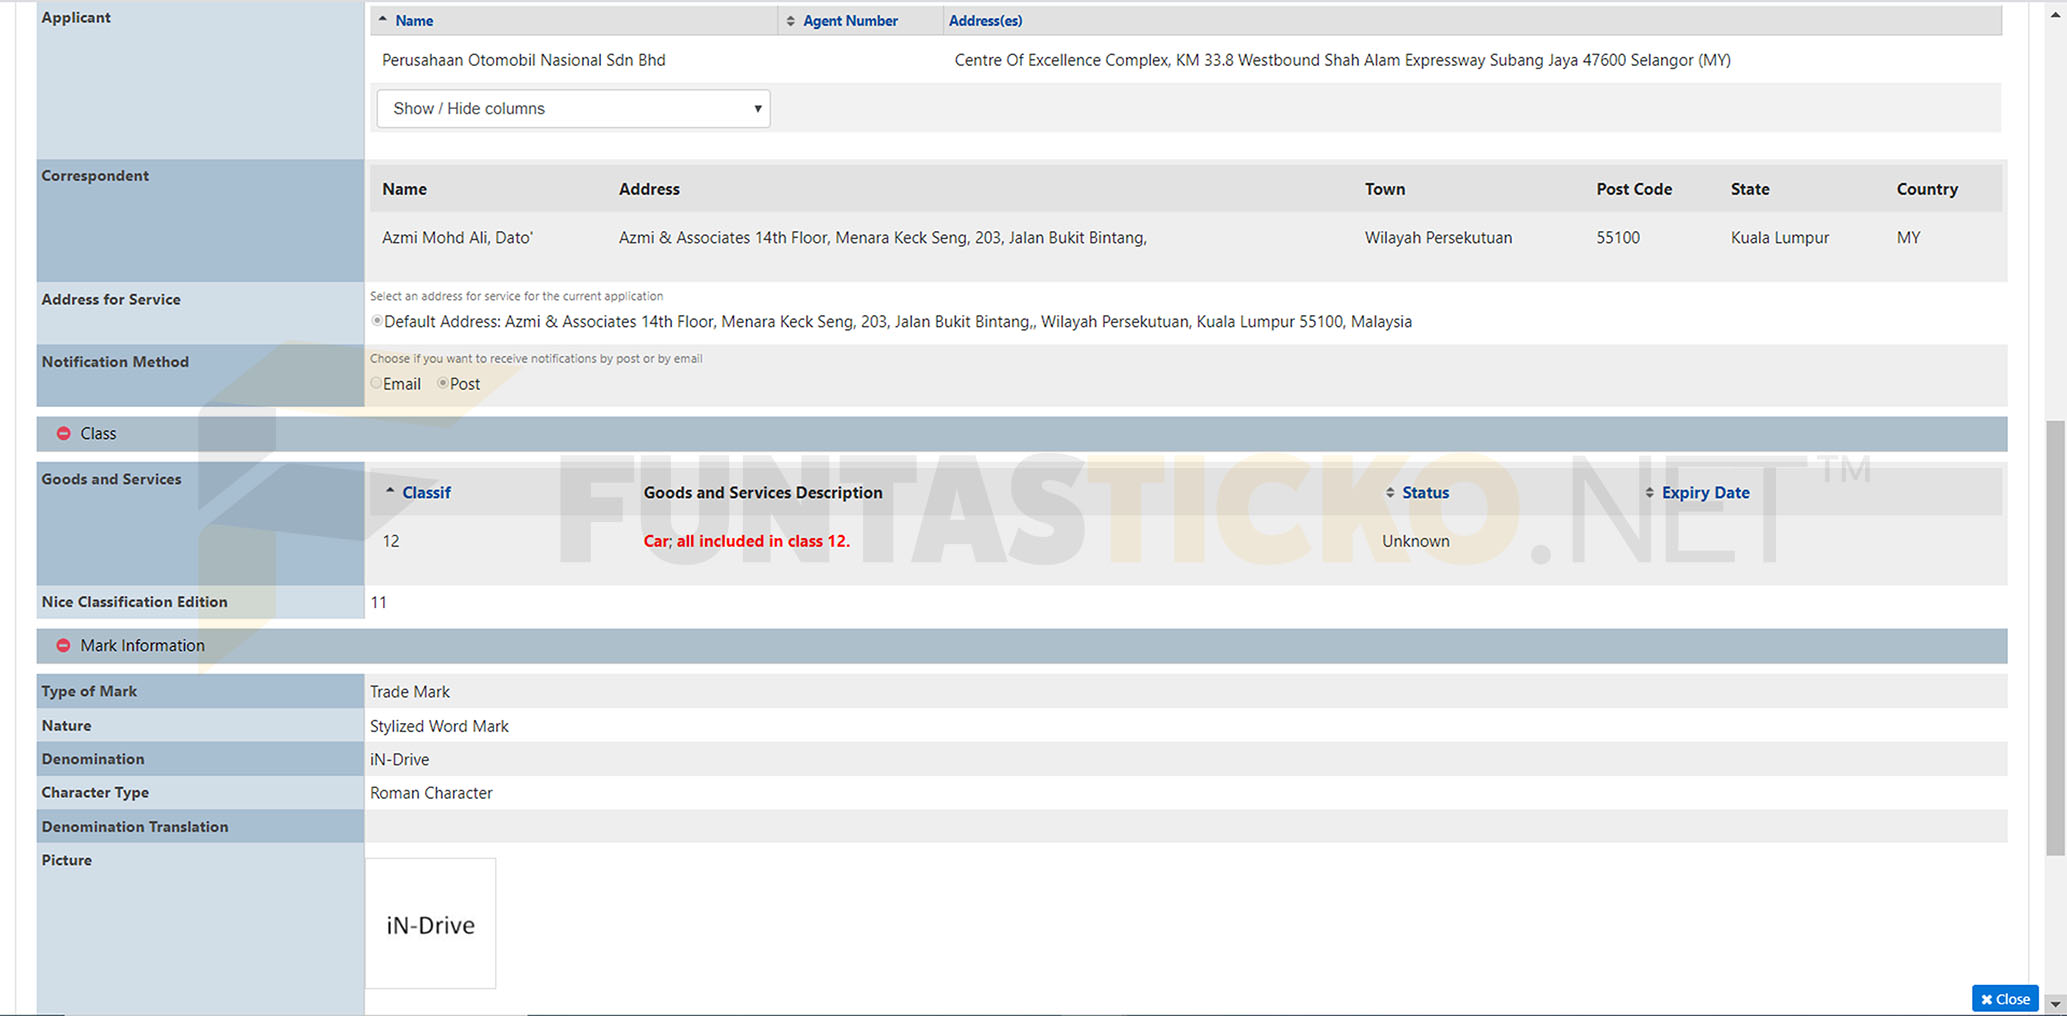The height and width of the screenshot is (1016, 2067).
Task: Click the Trade Mark type value
Action: pyautogui.click(x=410, y=691)
